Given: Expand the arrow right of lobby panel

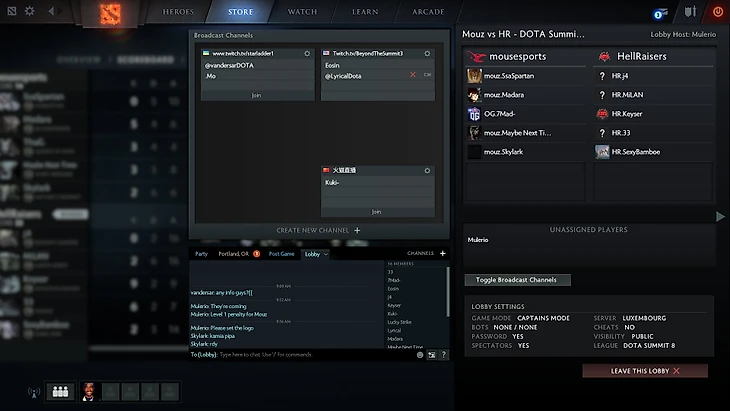Looking at the screenshot, I should click(720, 216).
